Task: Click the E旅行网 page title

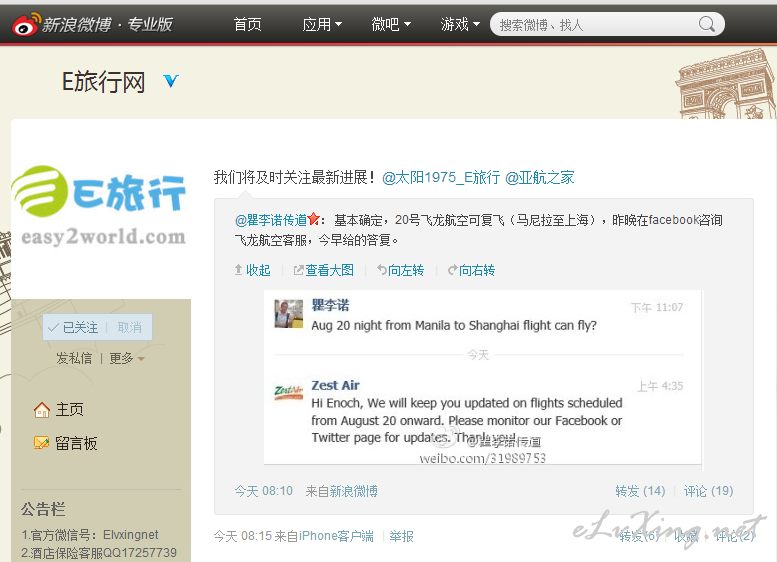Action: pyautogui.click(x=104, y=82)
